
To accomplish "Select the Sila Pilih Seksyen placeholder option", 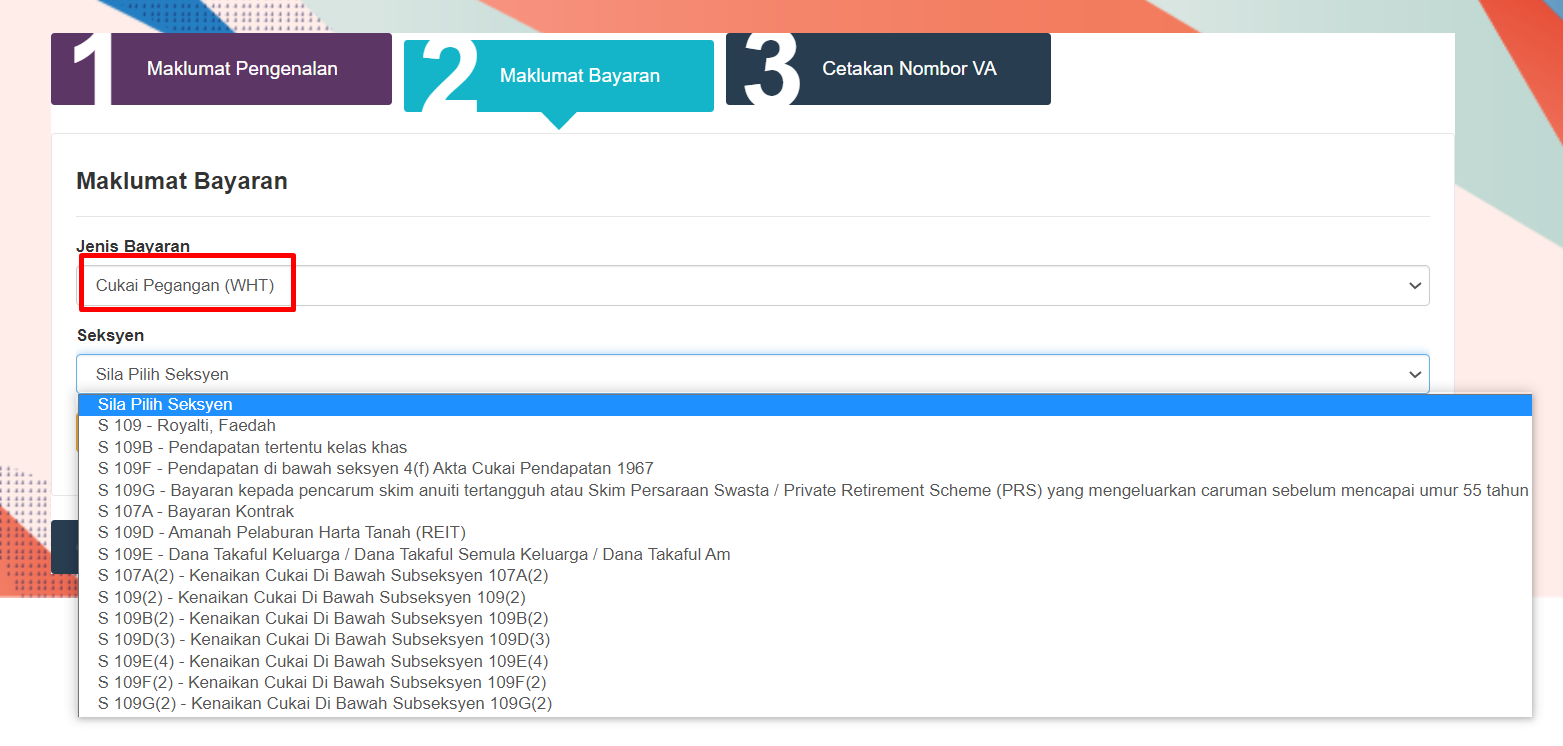I will click(x=165, y=405).
